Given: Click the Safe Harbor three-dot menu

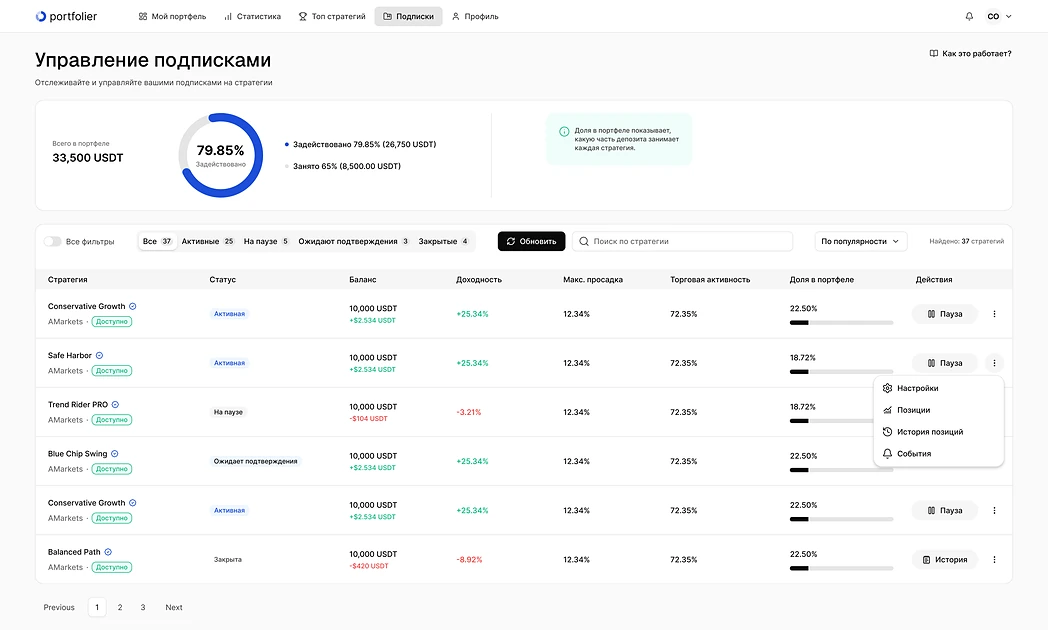Looking at the screenshot, I should 994,363.
